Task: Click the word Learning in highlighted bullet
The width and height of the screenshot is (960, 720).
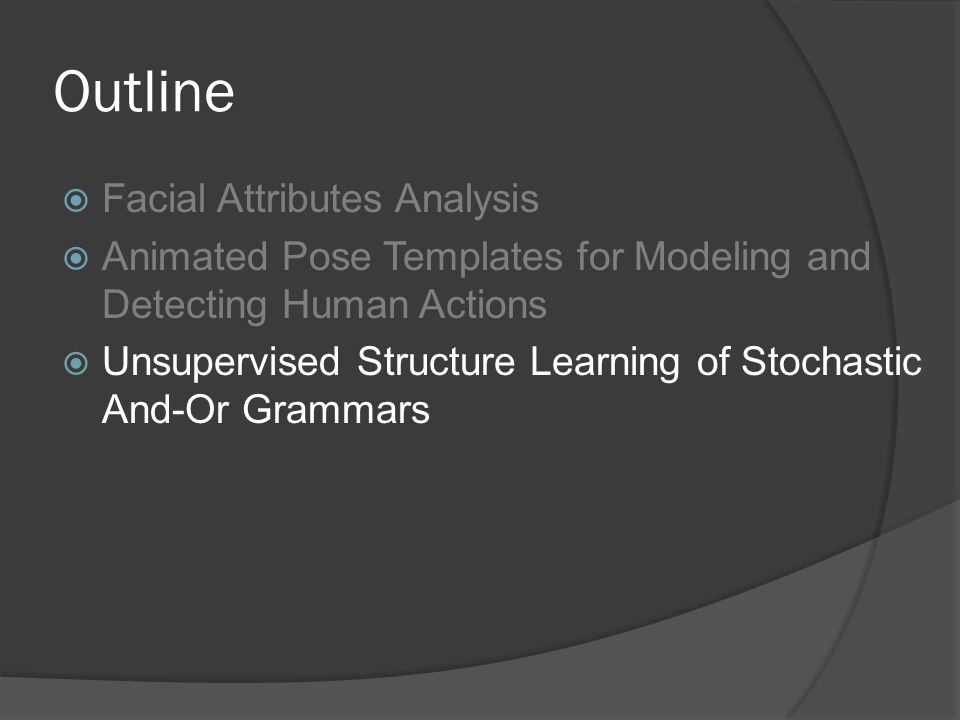Action: pyautogui.click(x=605, y=363)
